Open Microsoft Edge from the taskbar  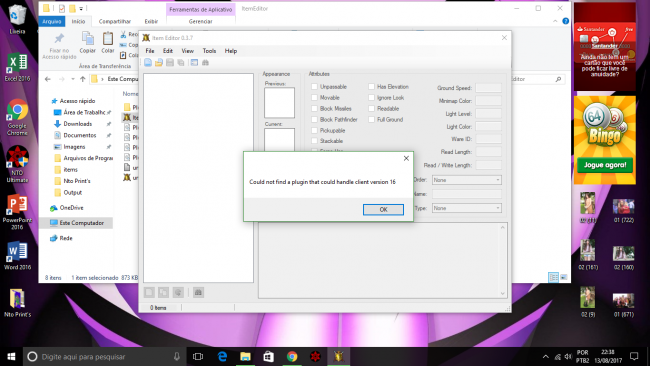tap(222, 356)
